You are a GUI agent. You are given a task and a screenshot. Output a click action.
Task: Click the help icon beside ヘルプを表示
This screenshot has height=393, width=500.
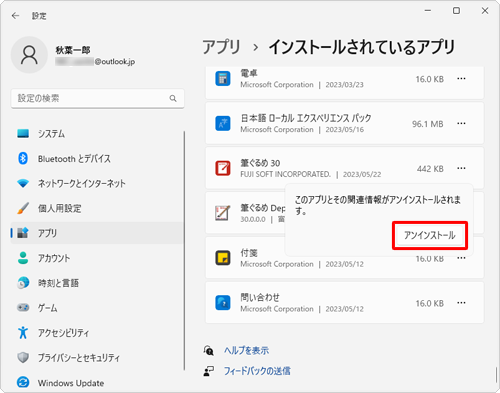point(209,350)
